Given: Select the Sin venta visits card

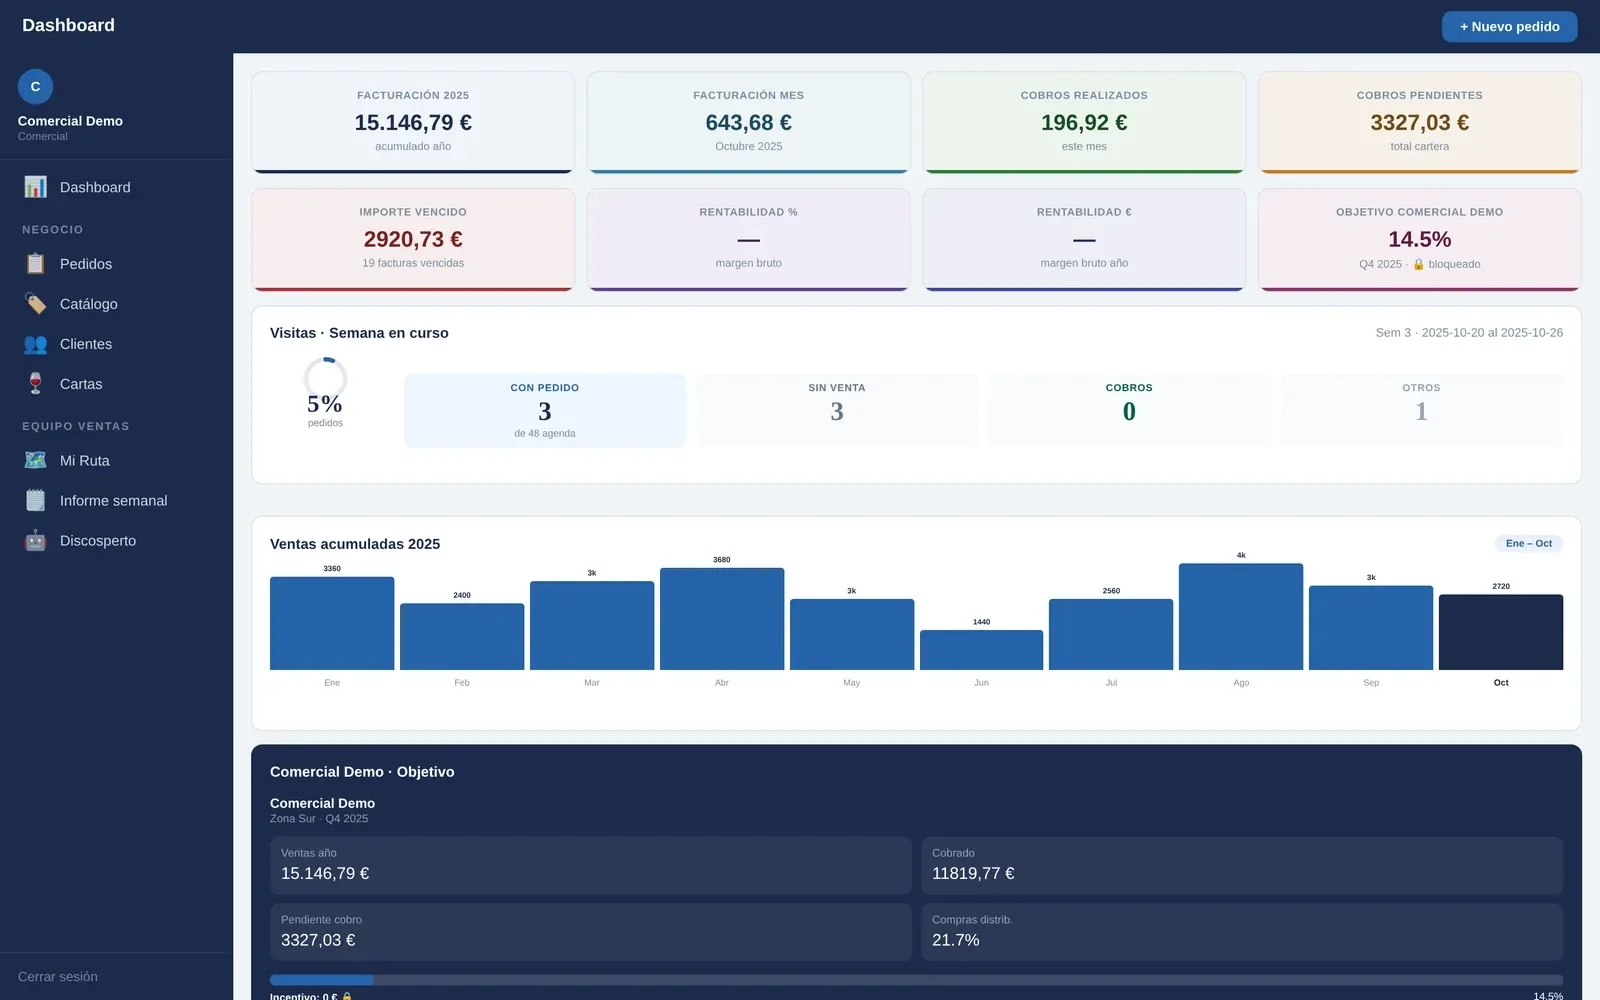Looking at the screenshot, I should (837, 410).
